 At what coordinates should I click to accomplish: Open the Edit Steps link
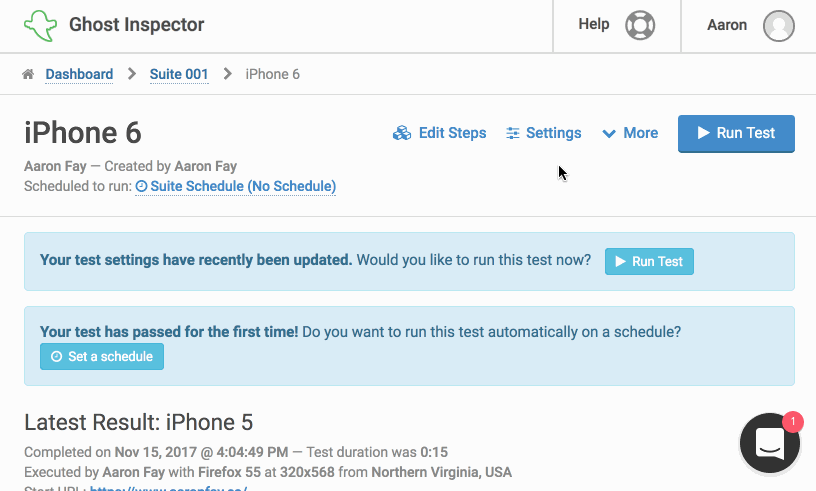(x=440, y=133)
